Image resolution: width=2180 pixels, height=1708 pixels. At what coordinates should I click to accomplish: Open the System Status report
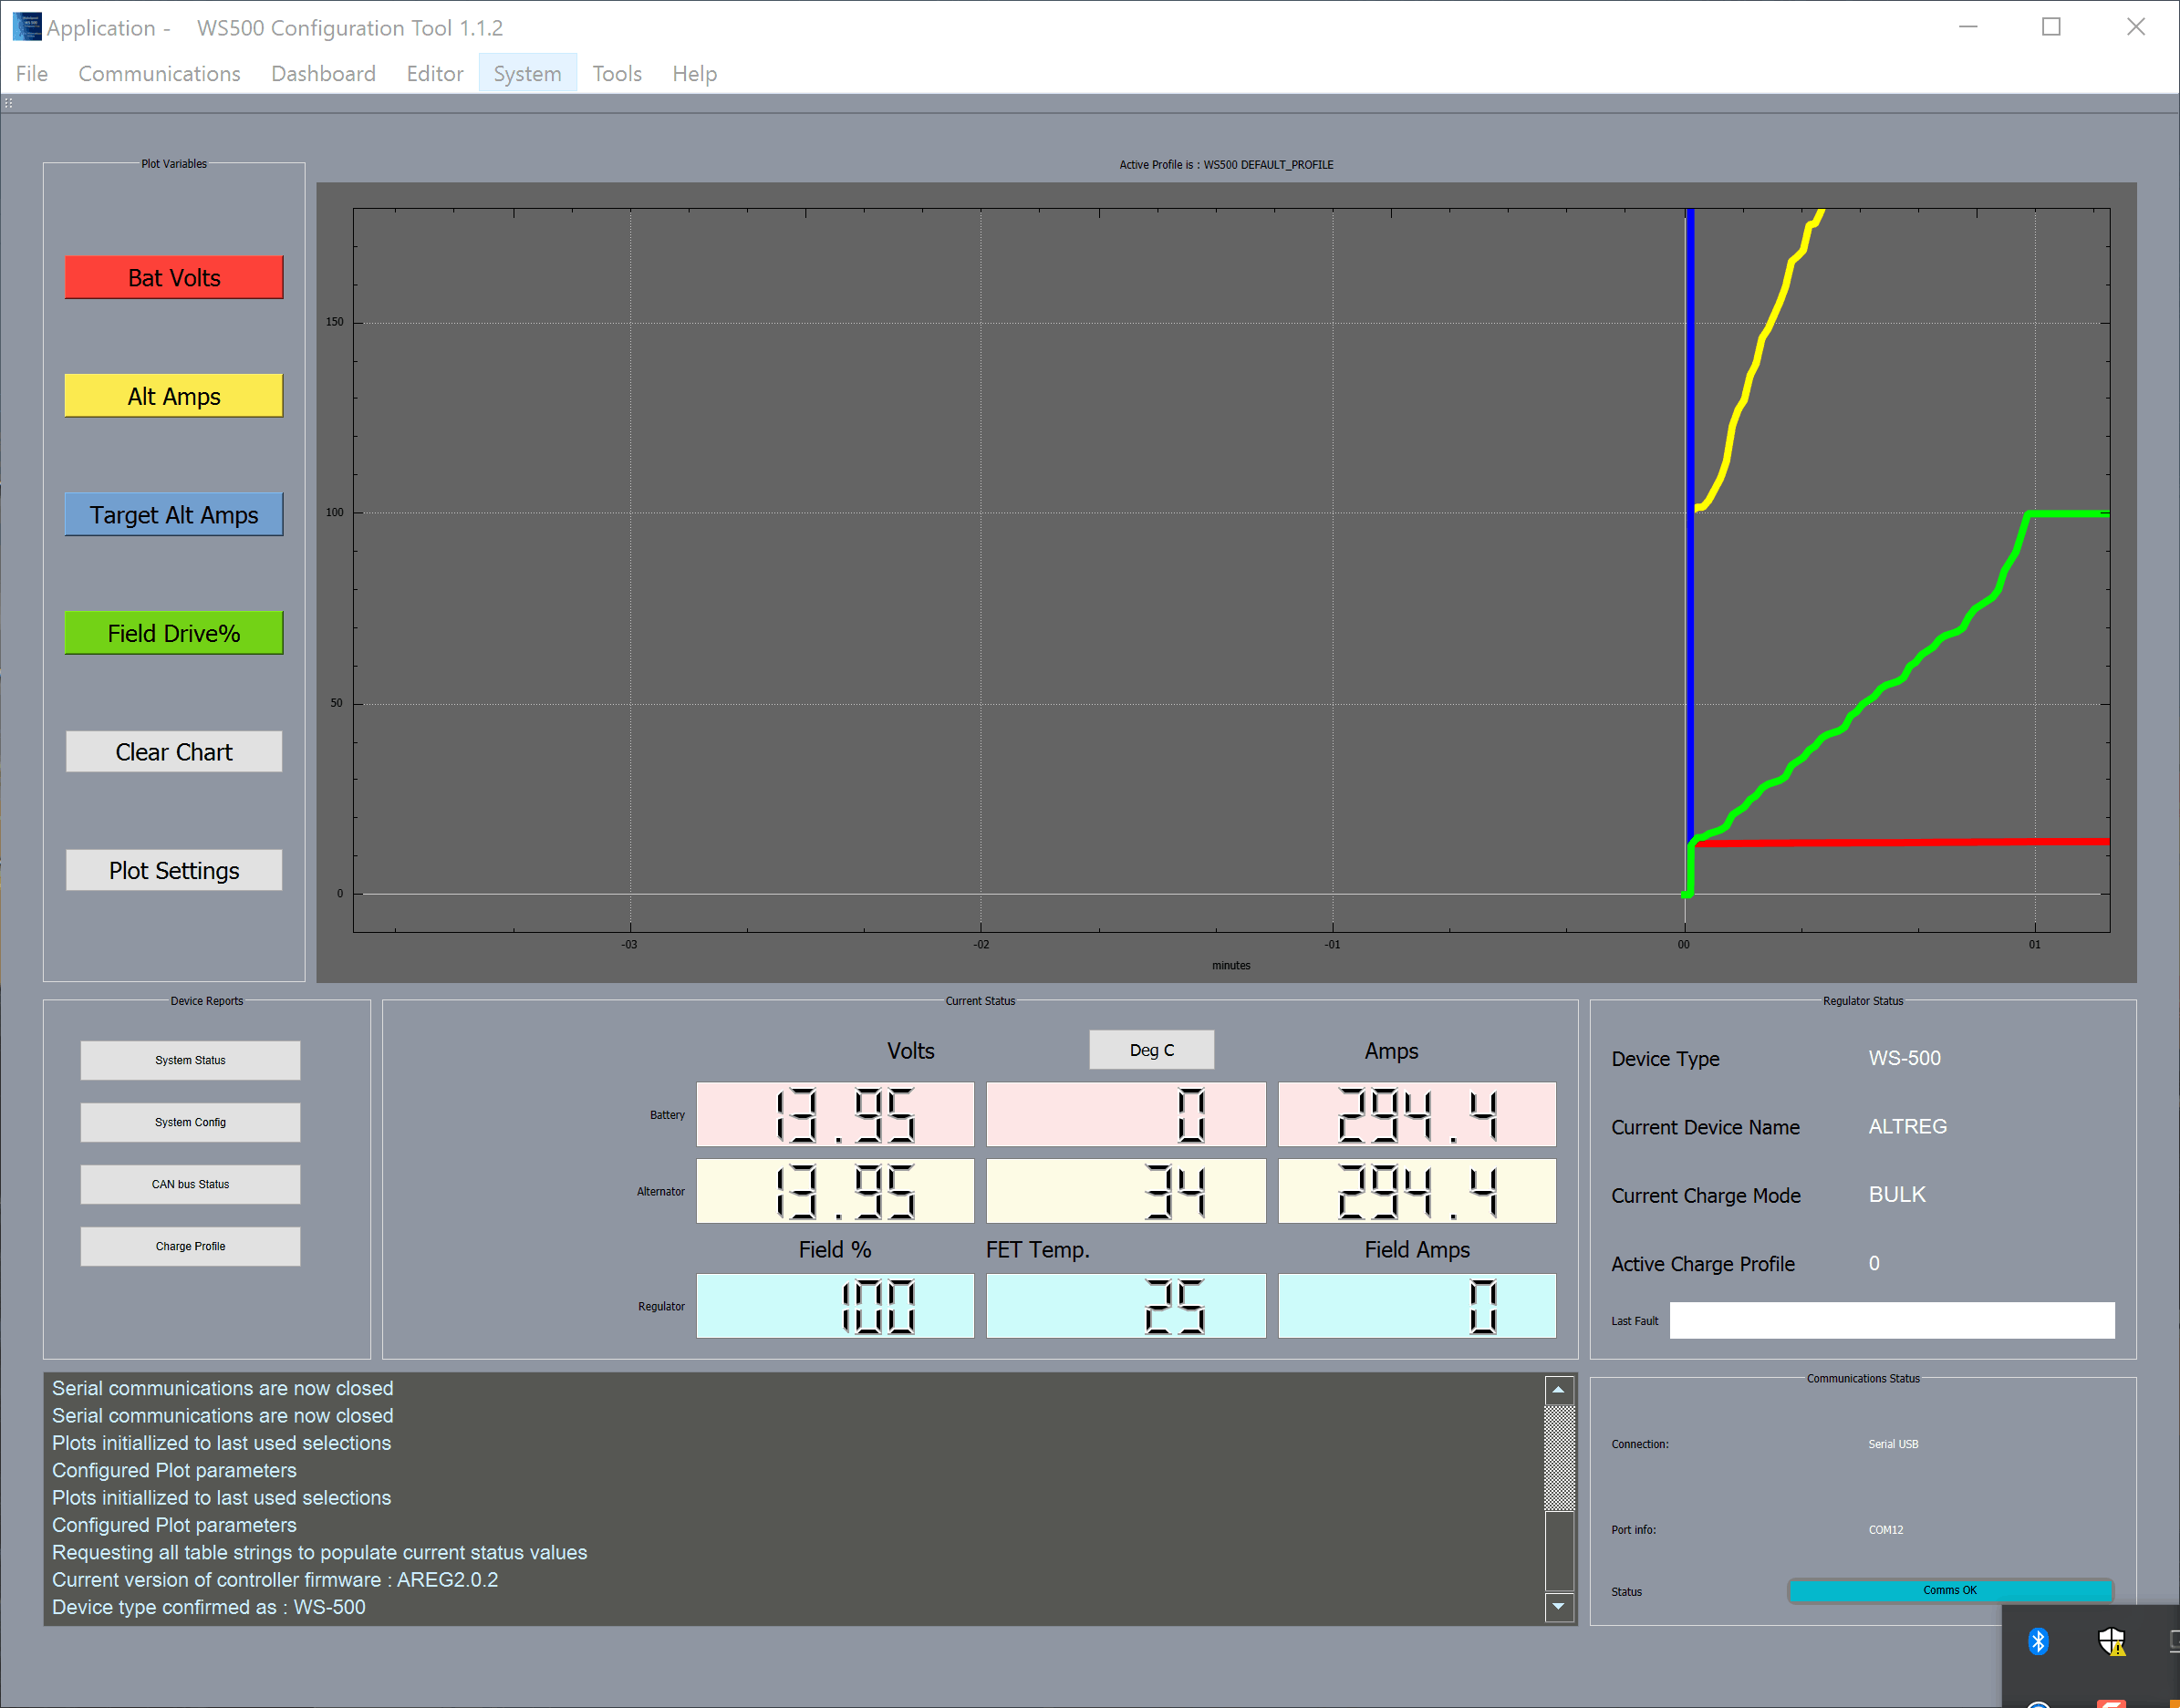pos(190,1060)
